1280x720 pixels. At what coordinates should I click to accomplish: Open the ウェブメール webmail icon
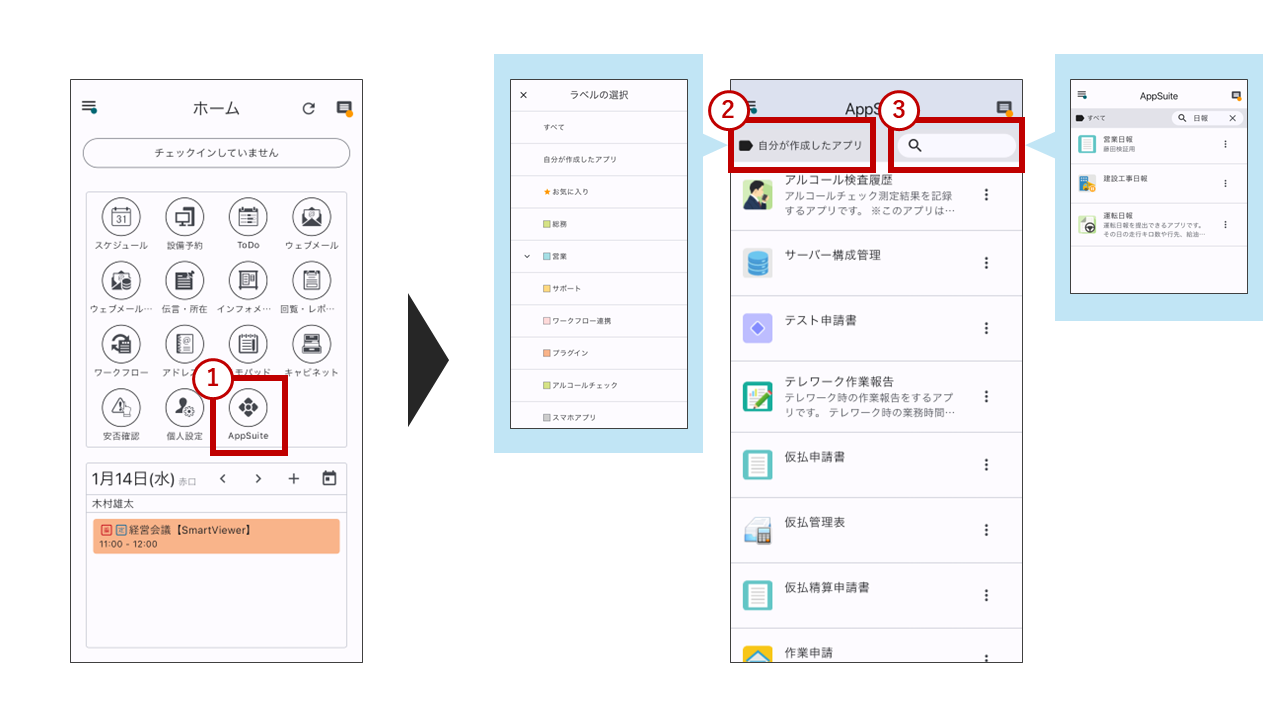[311, 217]
